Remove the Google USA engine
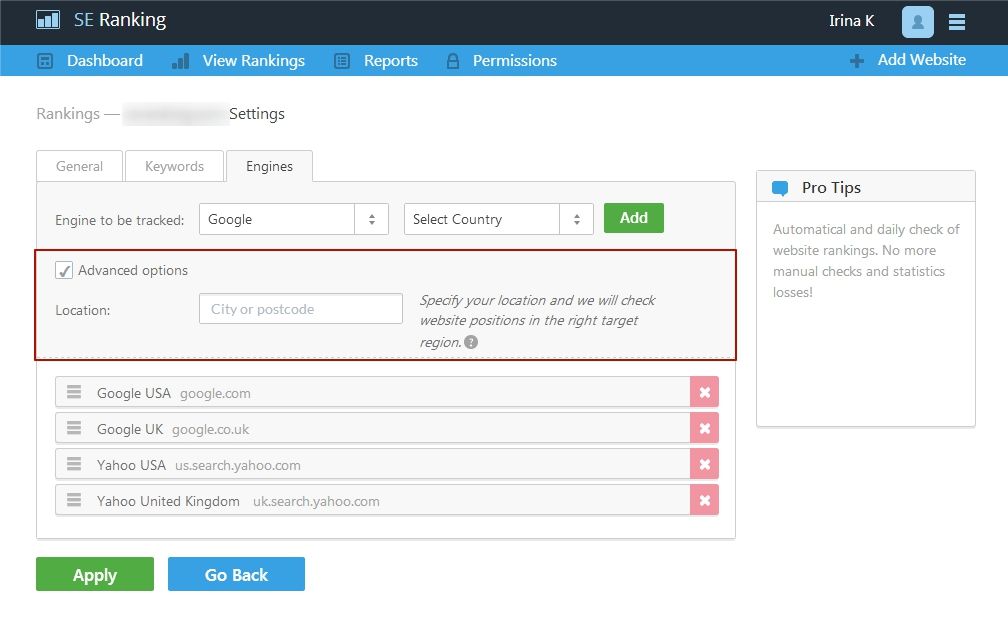This screenshot has width=1008, height=628. [x=705, y=392]
